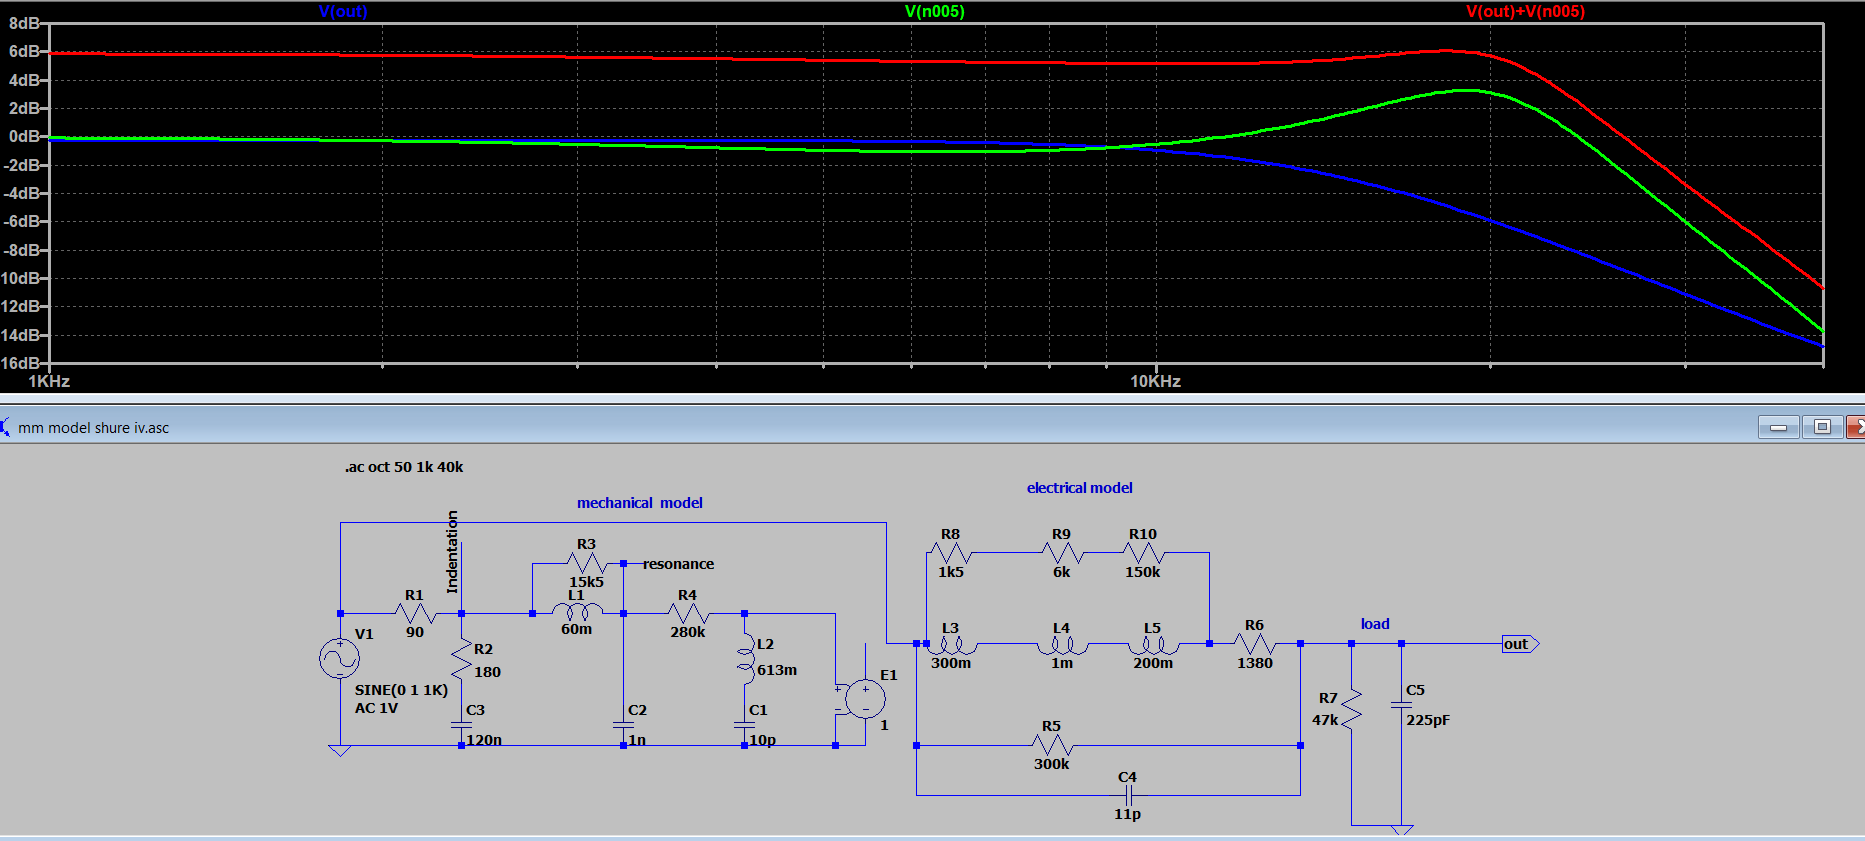The height and width of the screenshot is (841, 1865).
Task: Click the V1 voltage source symbol
Action: click(339, 658)
